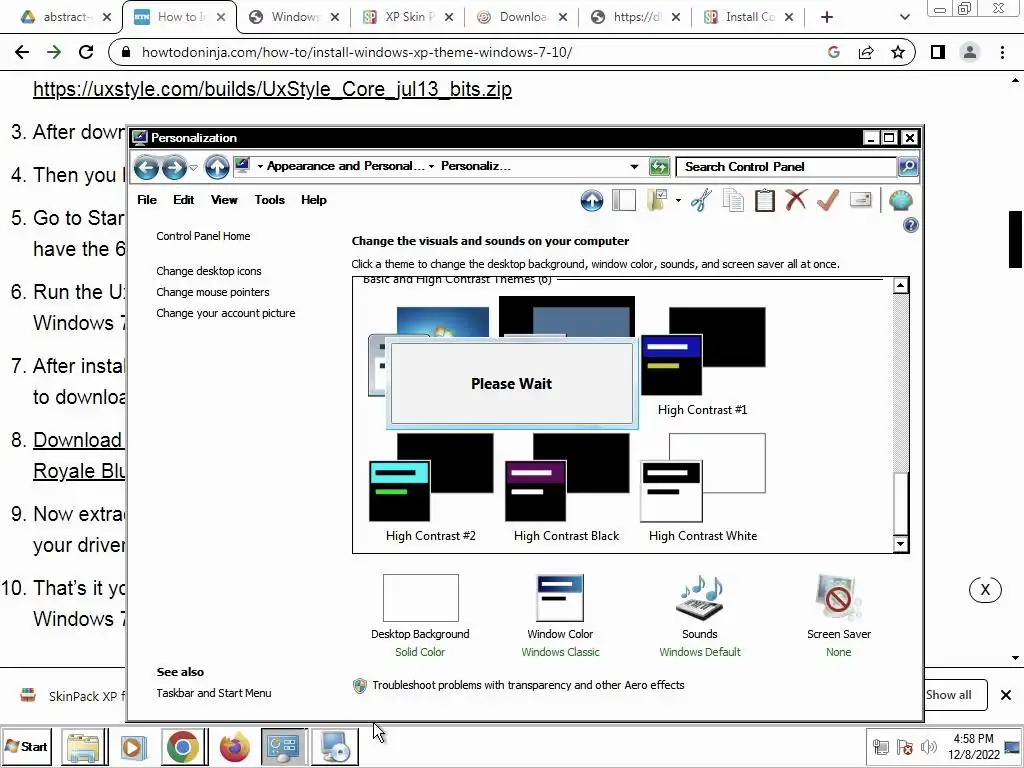Click Control Panel Home link
The width and height of the screenshot is (1024, 768).
(x=203, y=236)
